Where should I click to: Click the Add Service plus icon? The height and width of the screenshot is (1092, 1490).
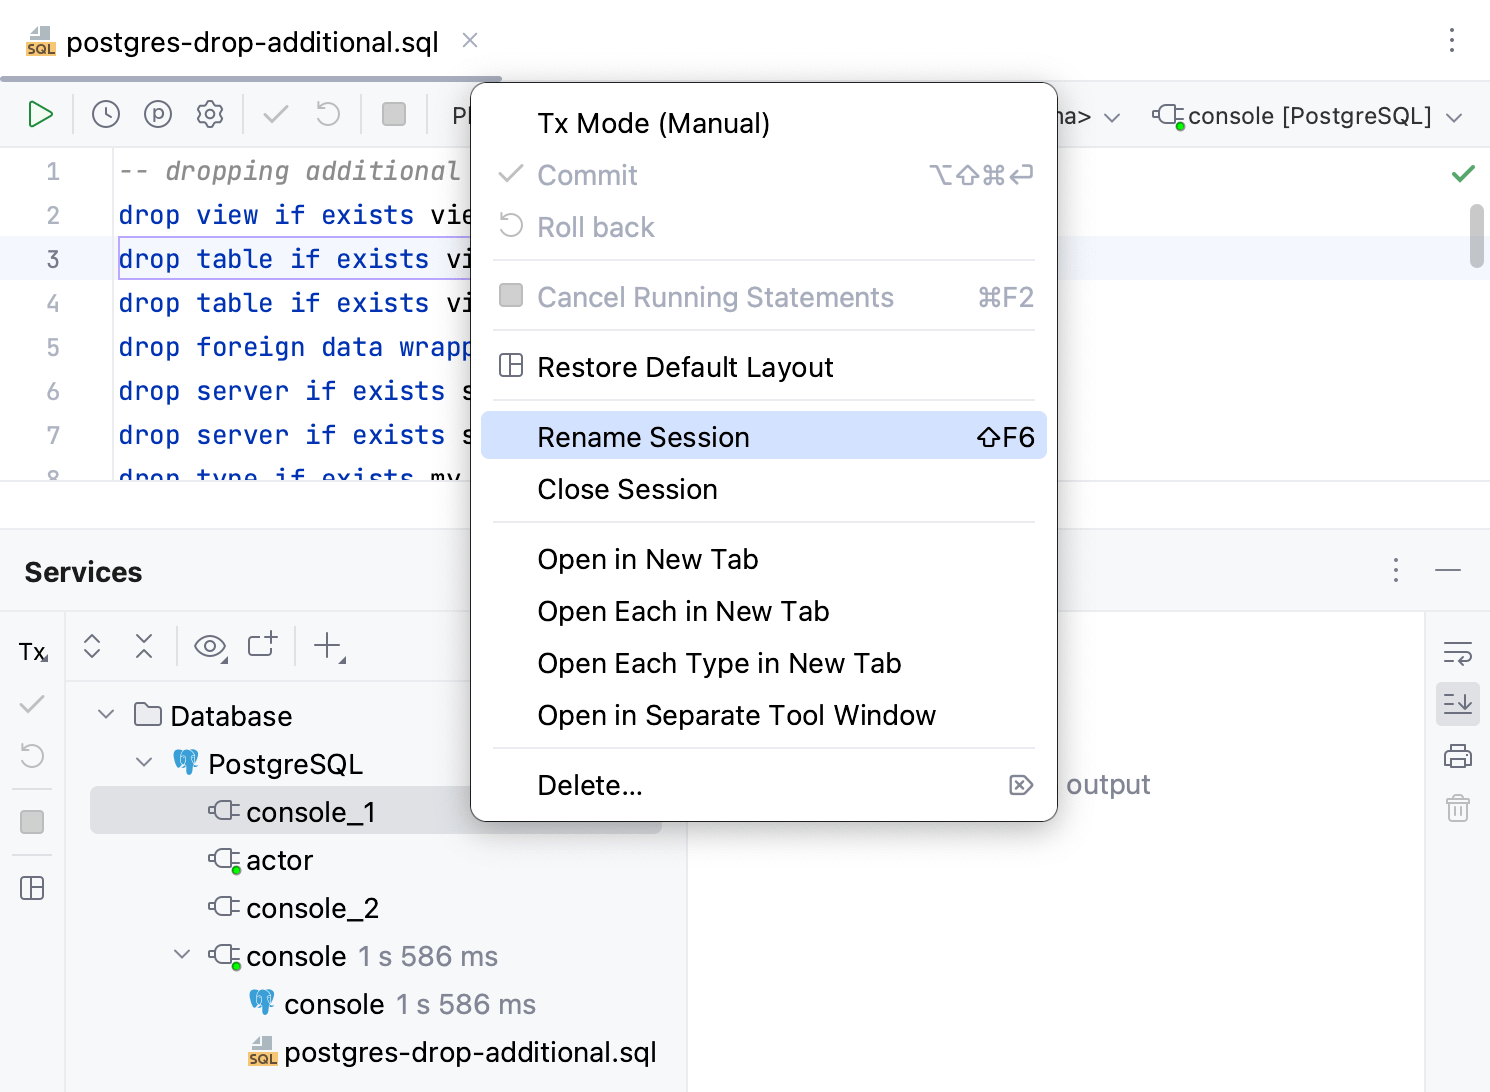coord(328,646)
